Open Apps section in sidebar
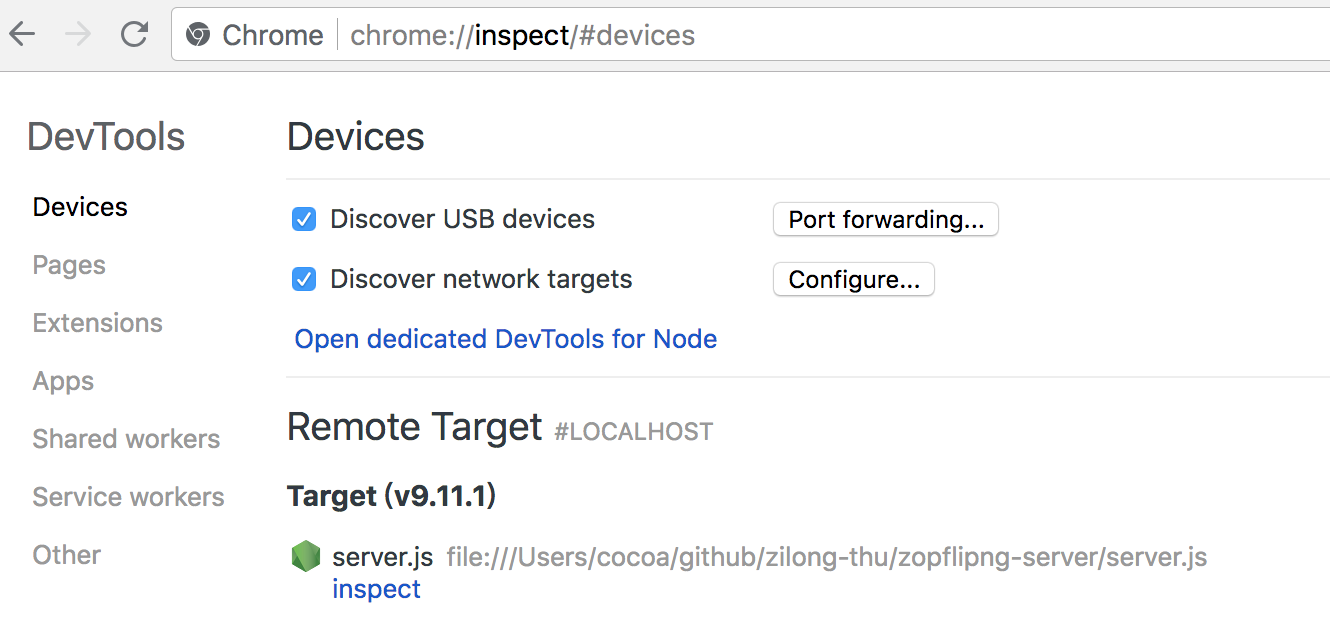Viewport: 1330px width, 638px height. click(63, 381)
